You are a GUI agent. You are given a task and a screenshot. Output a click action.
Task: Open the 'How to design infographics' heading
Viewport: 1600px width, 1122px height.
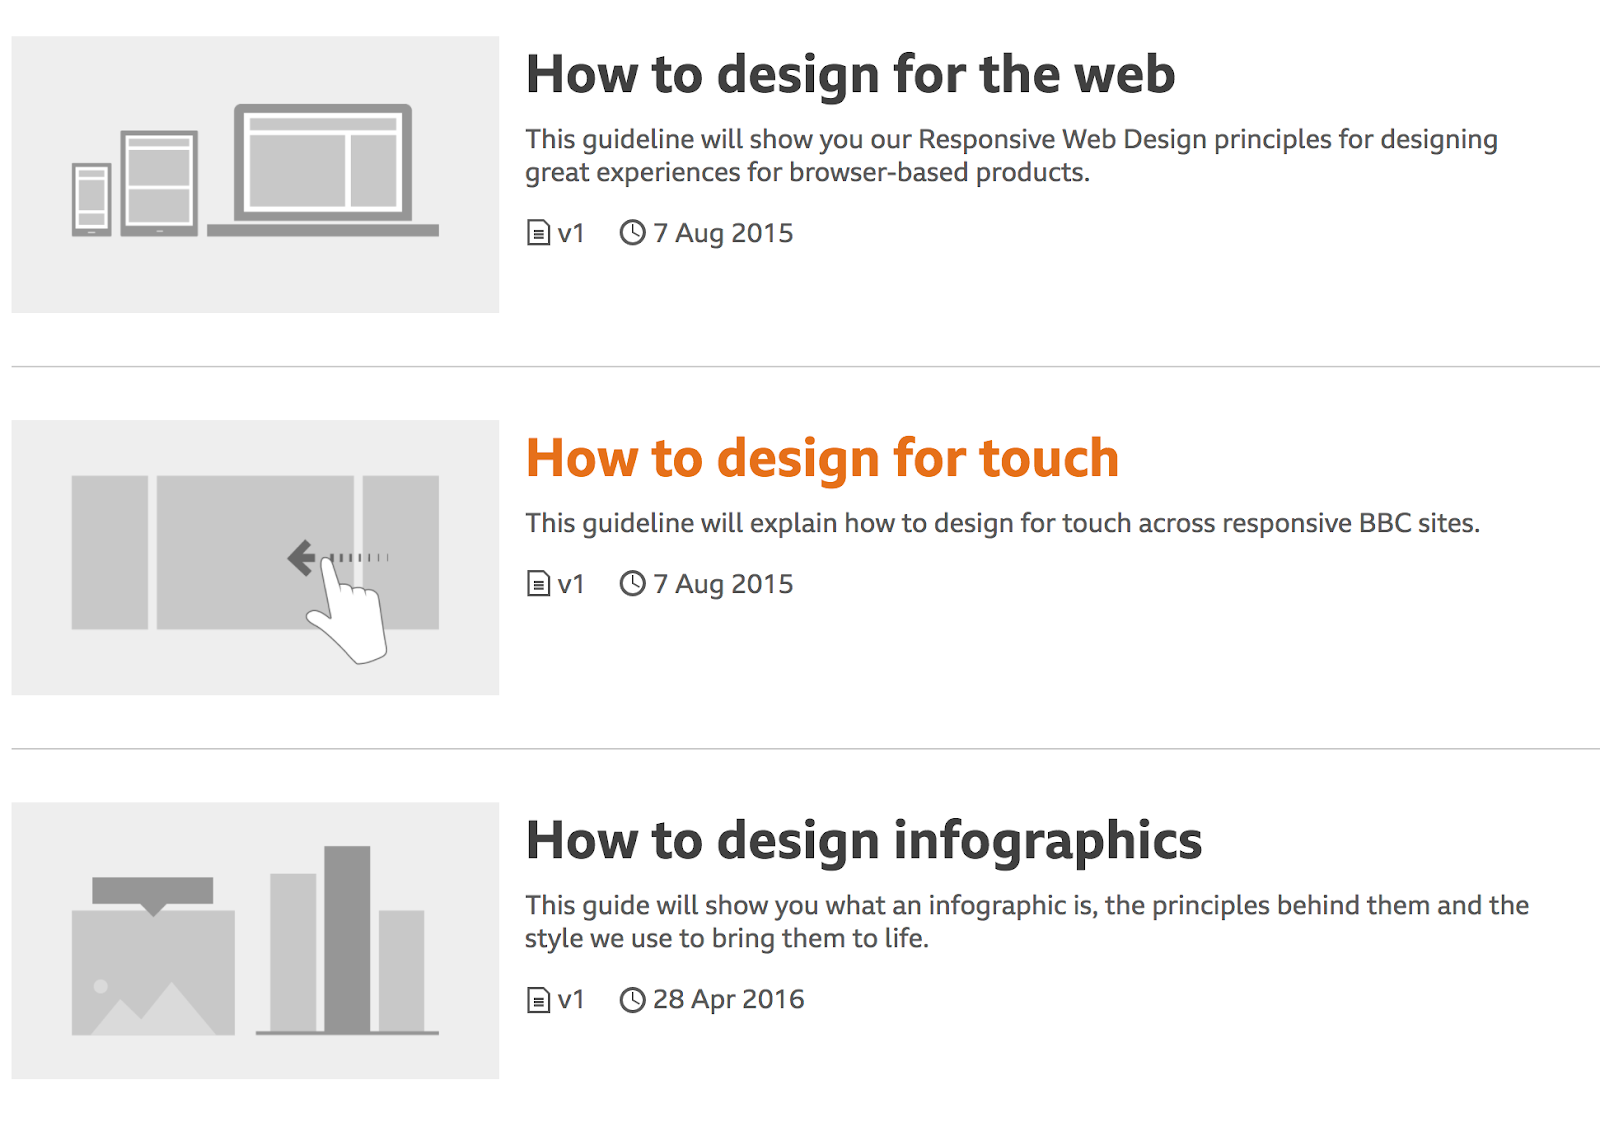tap(864, 841)
